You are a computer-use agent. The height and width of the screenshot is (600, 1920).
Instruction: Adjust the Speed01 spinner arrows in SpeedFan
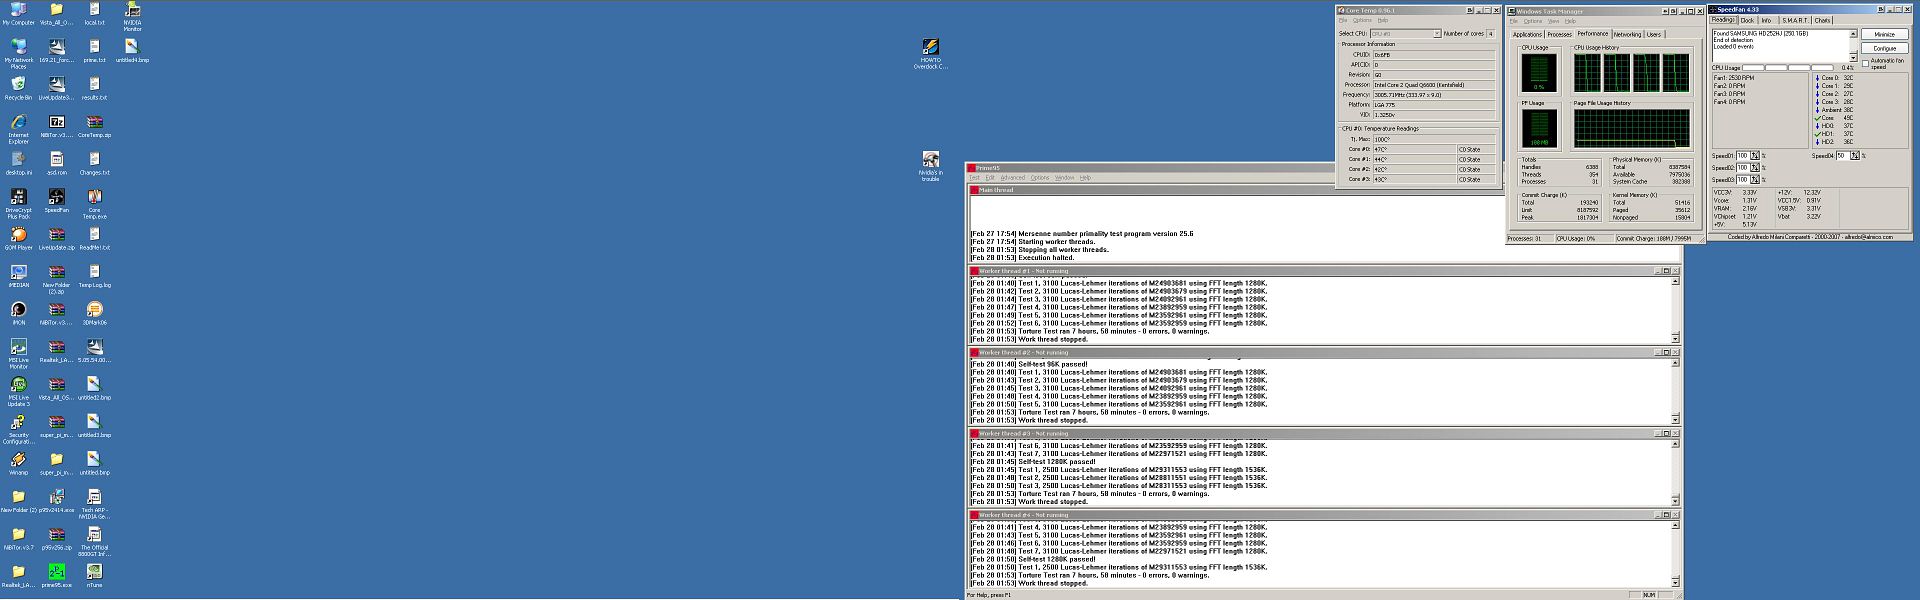pos(1755,156)
